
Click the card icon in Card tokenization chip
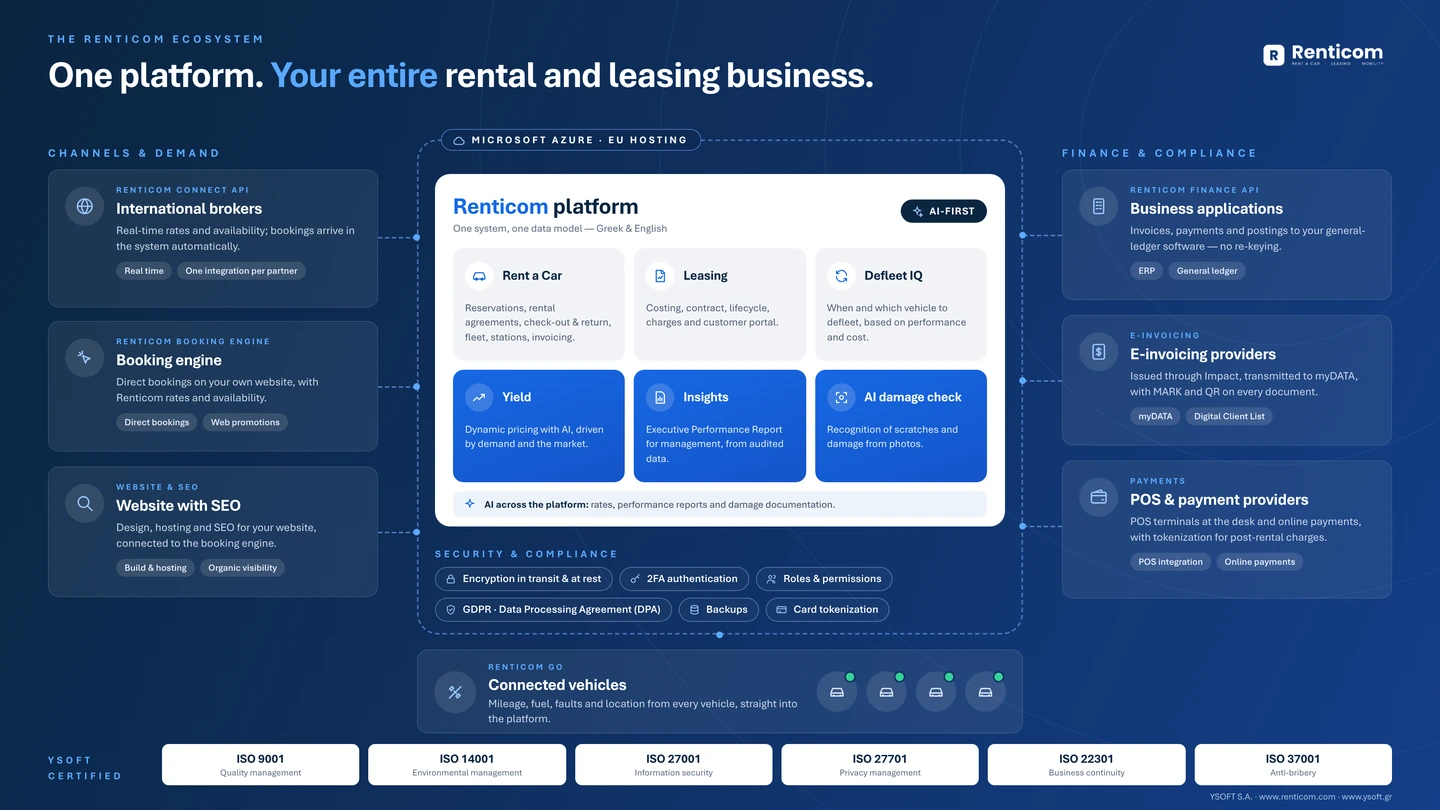(x=780, y=609)
